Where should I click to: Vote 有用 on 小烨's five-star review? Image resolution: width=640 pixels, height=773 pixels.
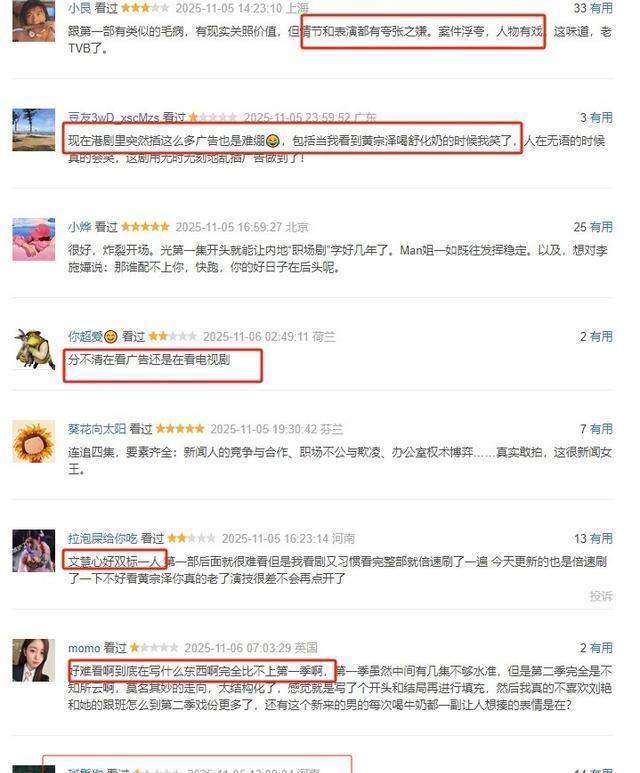point(601,227)
